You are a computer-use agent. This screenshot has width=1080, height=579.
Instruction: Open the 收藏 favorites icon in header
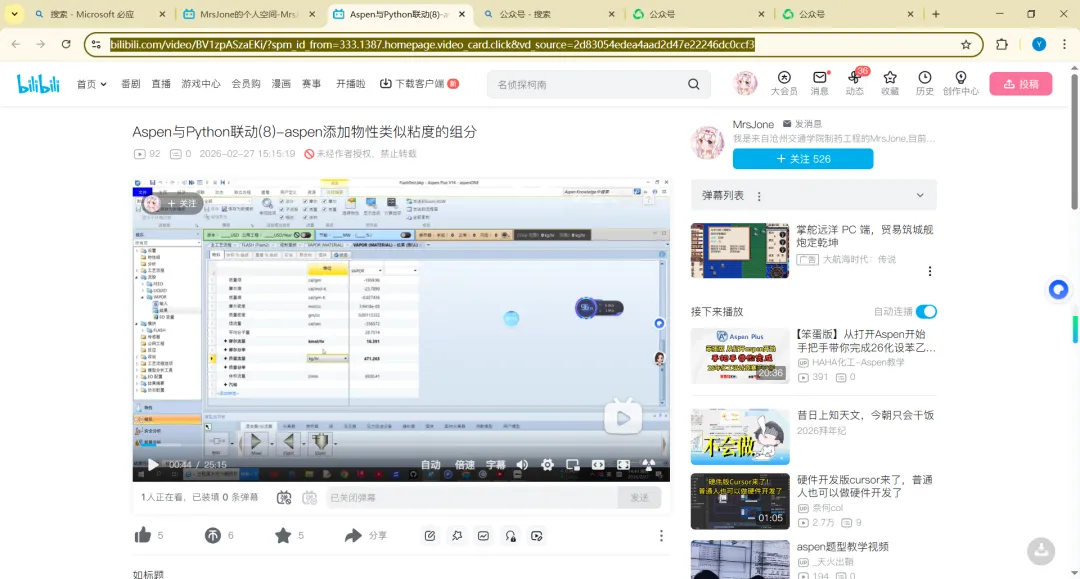(890, 83)
